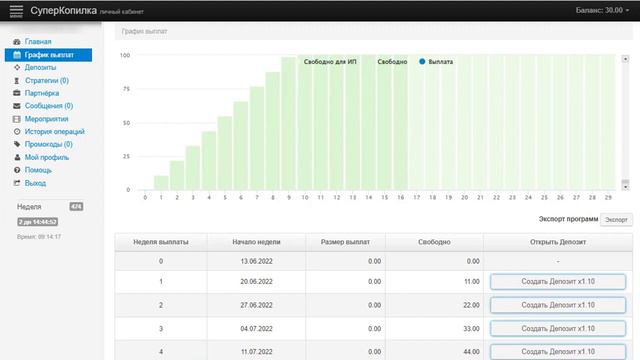
Task: Open Помощь page
Action: click(38, 170)
